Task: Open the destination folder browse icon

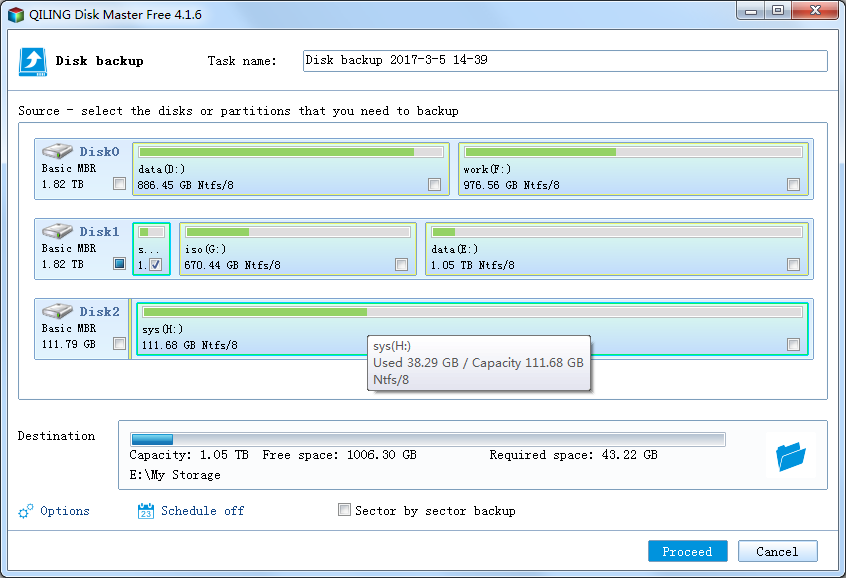Action: 791,457
